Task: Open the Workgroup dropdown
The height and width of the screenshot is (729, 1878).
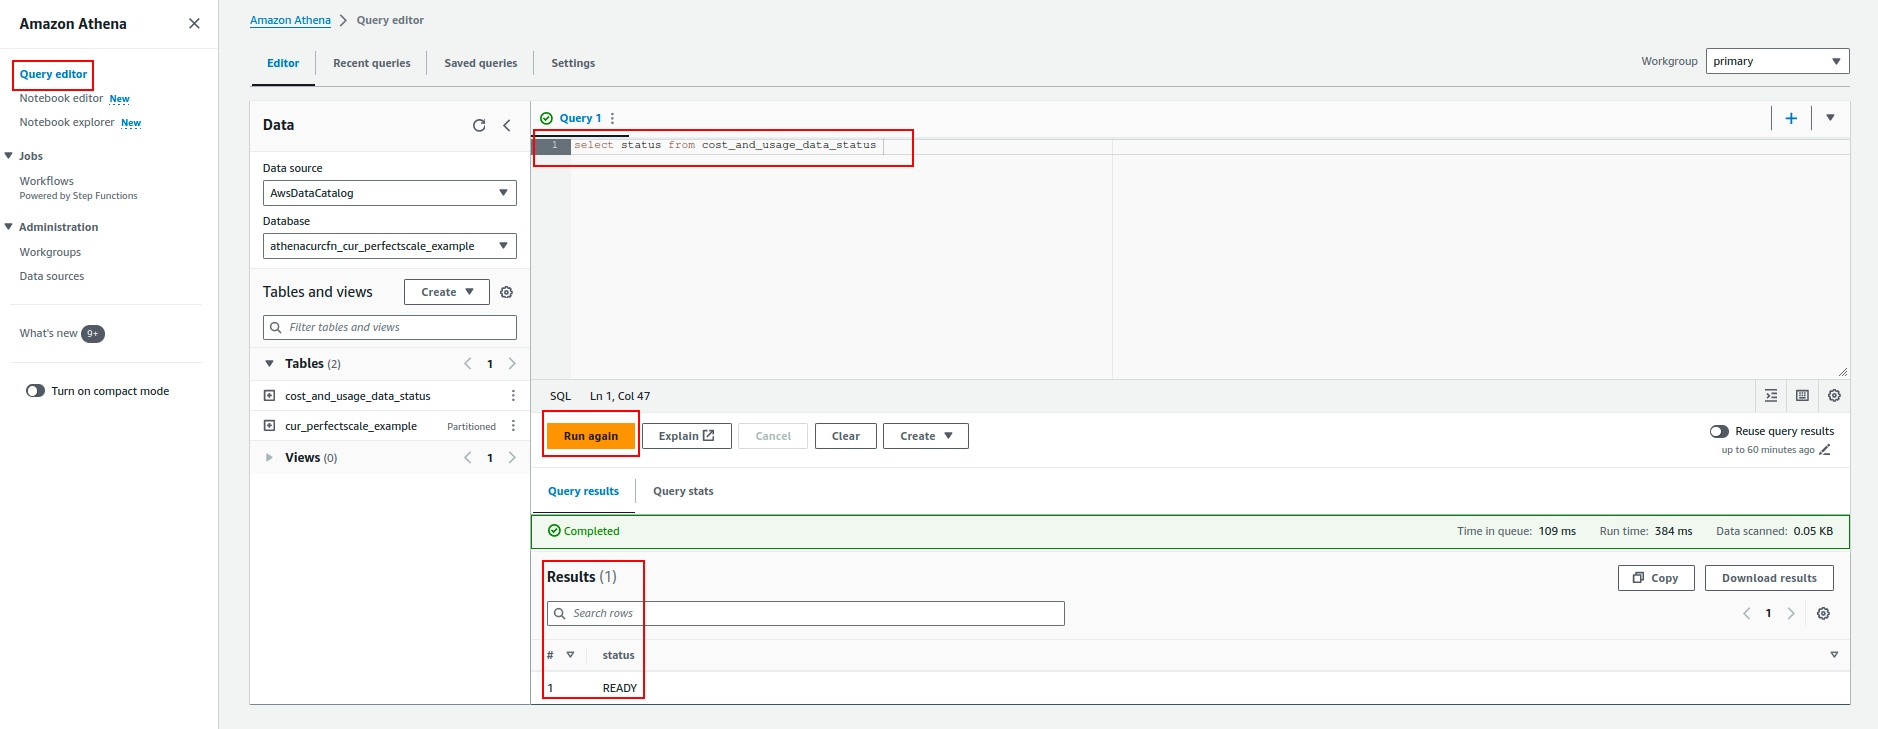Action: click(x=1777, y=61)
